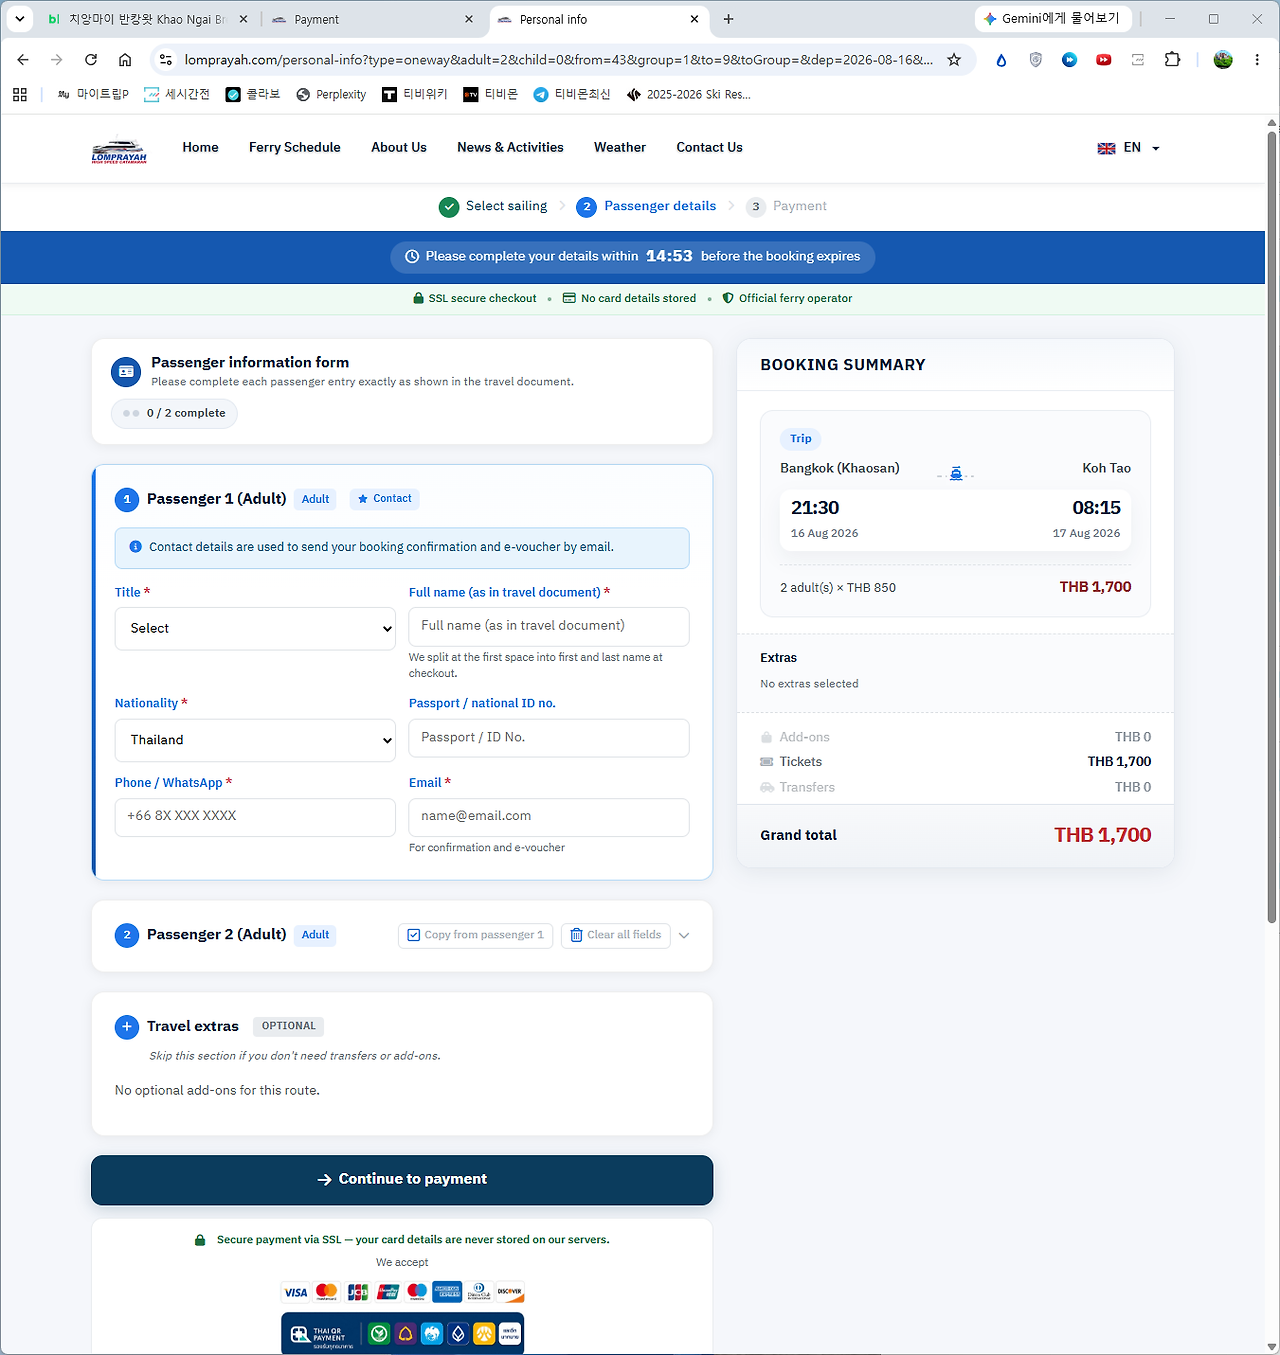Click the Mastercard logo
Image resolution: width=1280 pixels, height=1355 pixels.
tap(326, 1292)
